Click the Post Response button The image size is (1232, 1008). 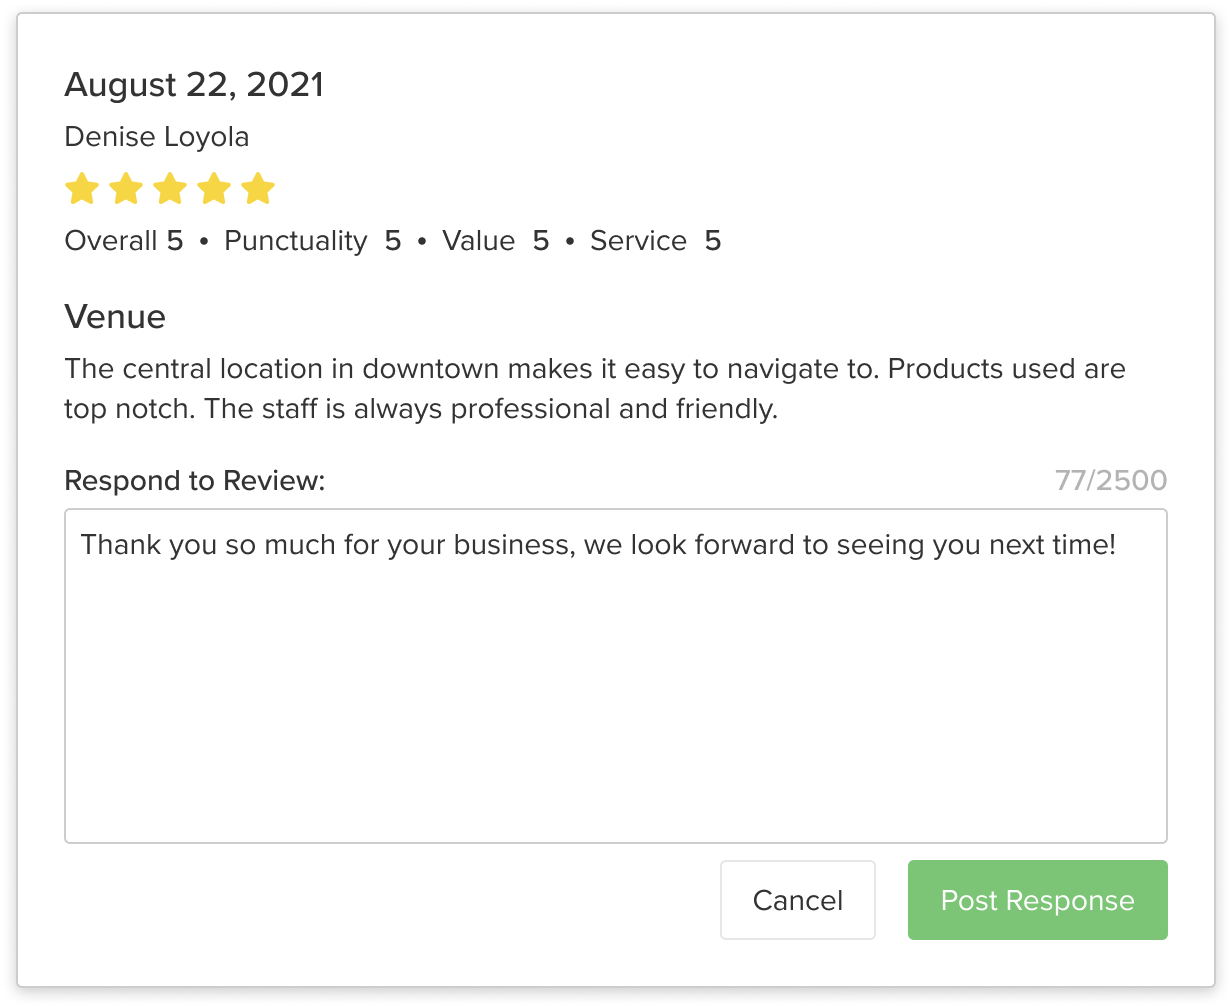(1036, 900)
